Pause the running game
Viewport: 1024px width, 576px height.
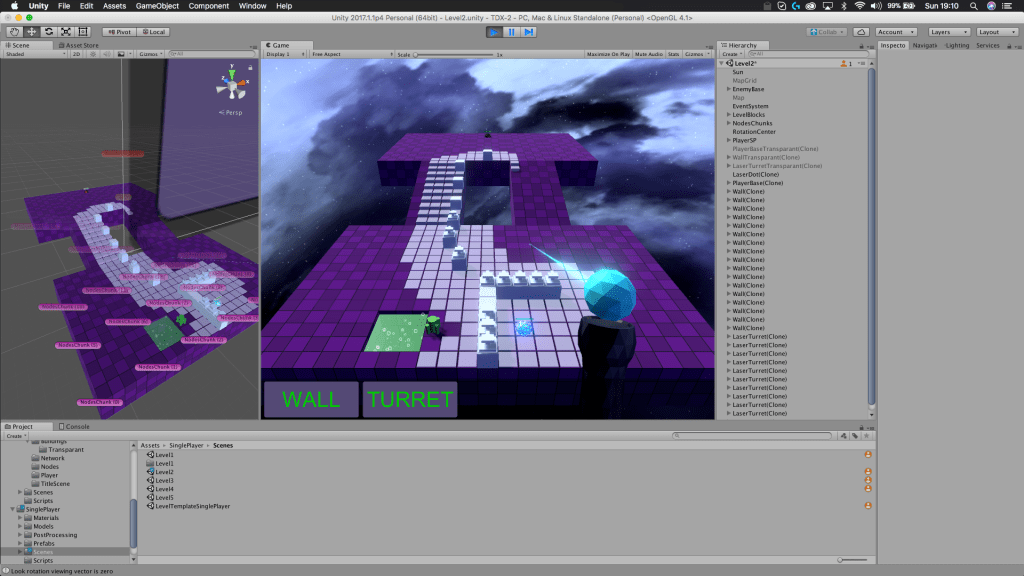[511, 32]
